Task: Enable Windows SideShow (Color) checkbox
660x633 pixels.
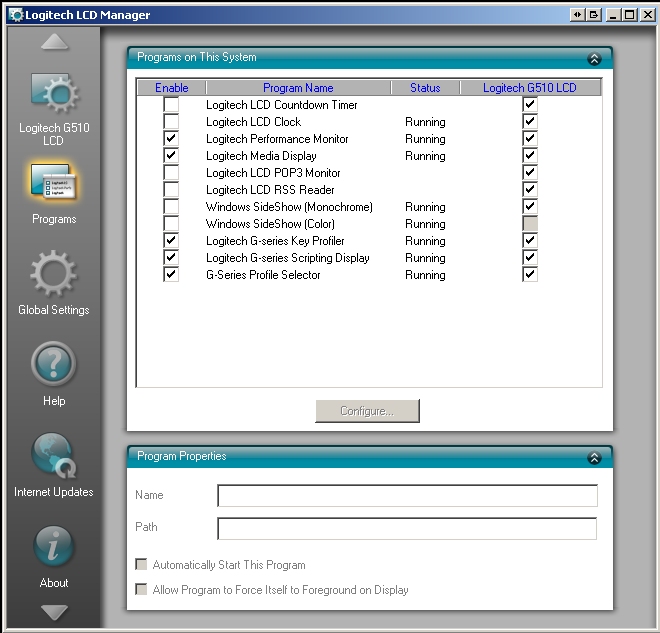Action: click(x=171, y=223)
